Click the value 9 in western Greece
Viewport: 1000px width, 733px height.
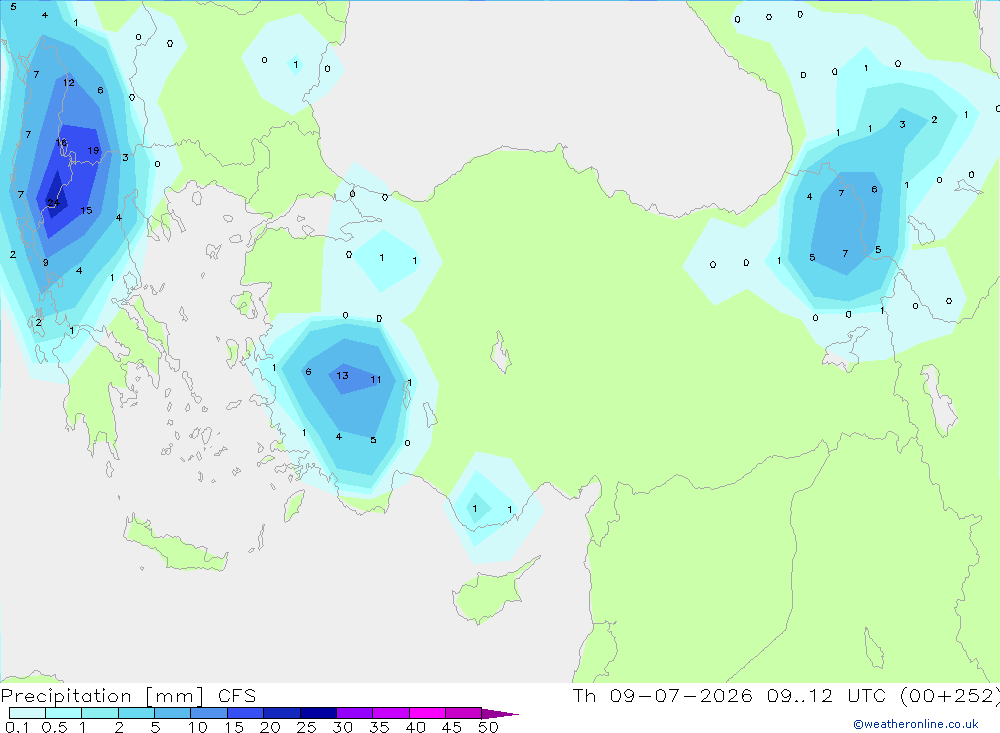click(x=45, y=262)
